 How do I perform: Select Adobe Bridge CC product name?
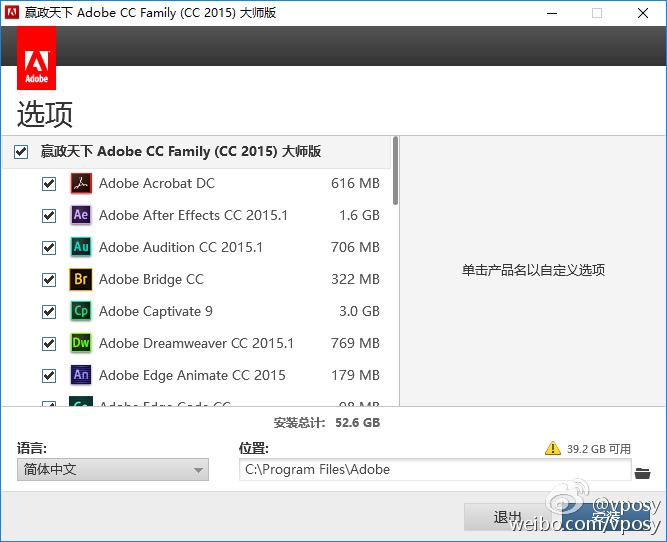click(x=151, y=279)
